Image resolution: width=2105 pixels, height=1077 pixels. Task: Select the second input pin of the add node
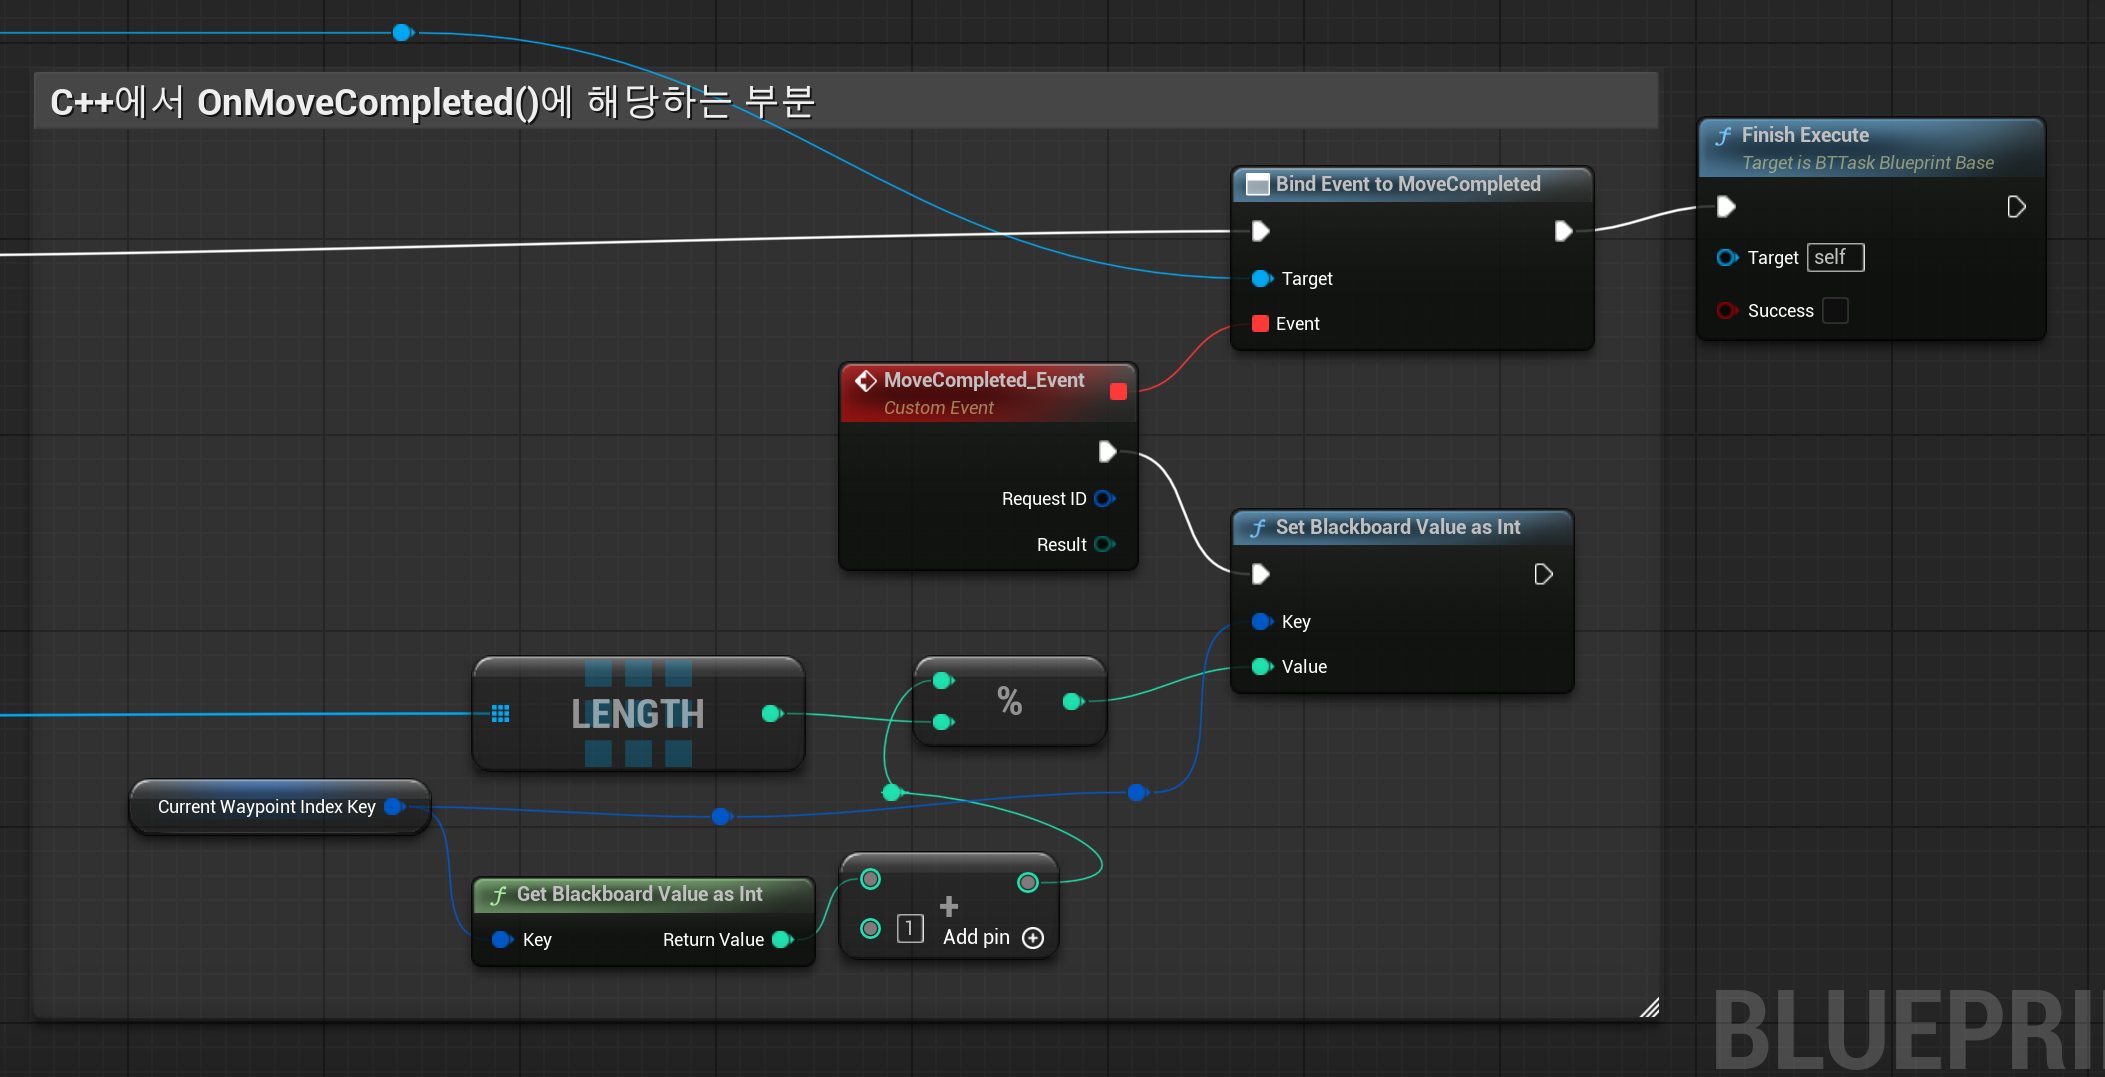pos(871,929)
